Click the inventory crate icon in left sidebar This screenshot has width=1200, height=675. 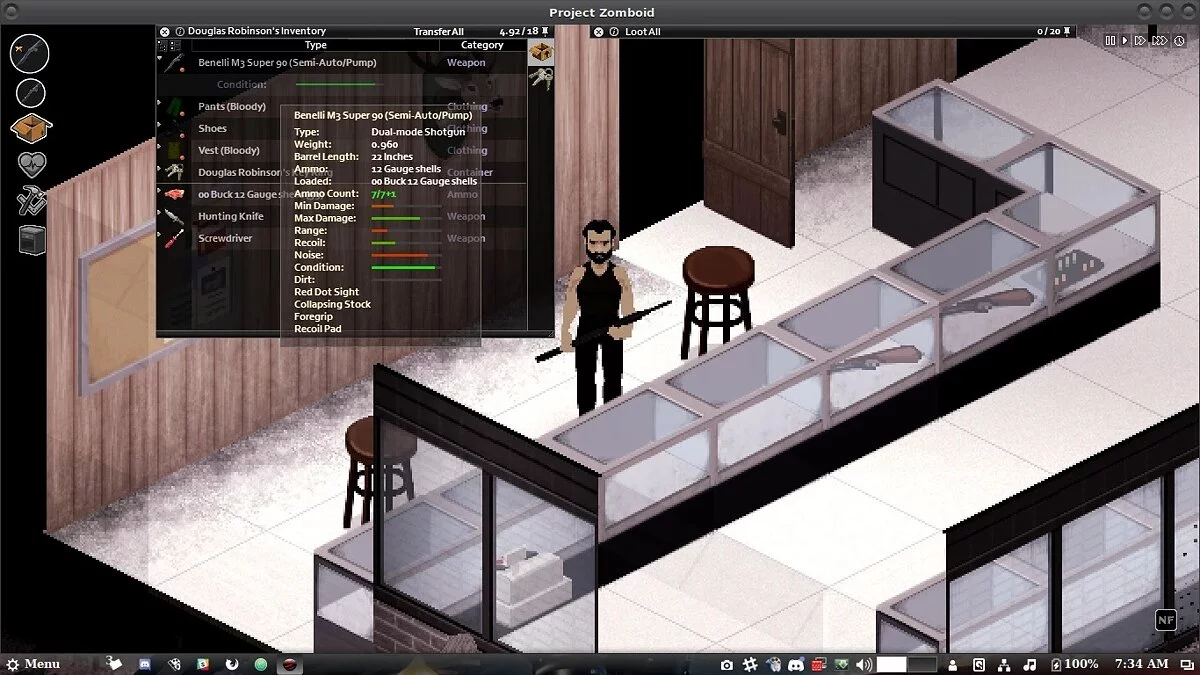pos(32,129)
